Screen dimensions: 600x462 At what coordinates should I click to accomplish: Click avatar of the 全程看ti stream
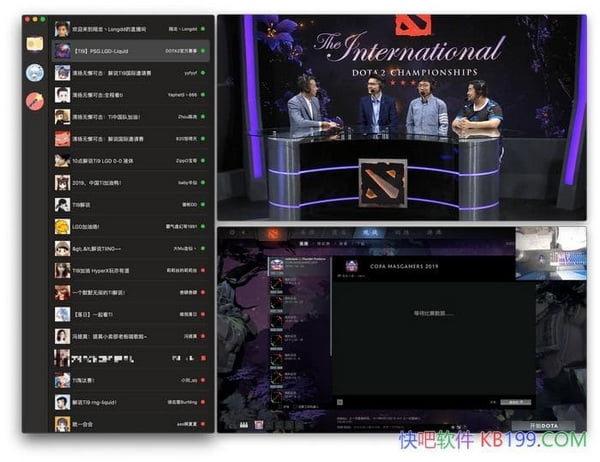pos(62,94)
